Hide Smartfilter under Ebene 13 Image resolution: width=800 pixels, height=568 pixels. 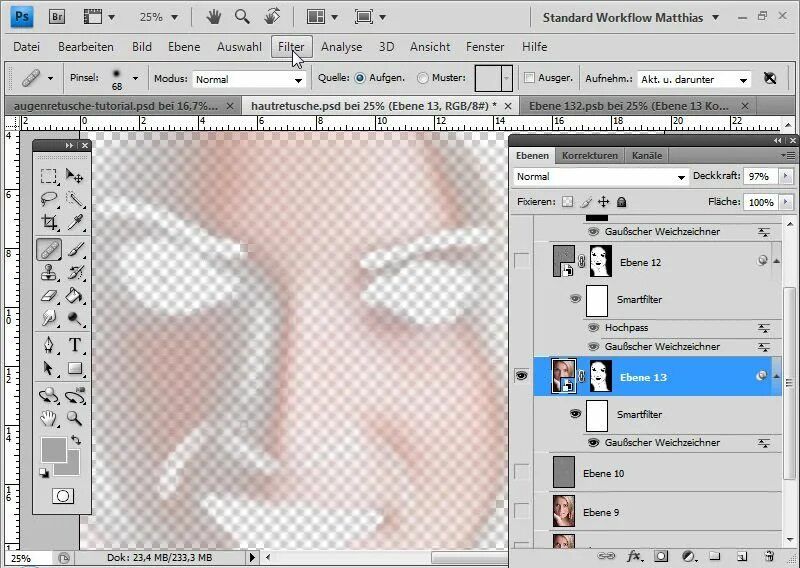click(x=575, y=413)
